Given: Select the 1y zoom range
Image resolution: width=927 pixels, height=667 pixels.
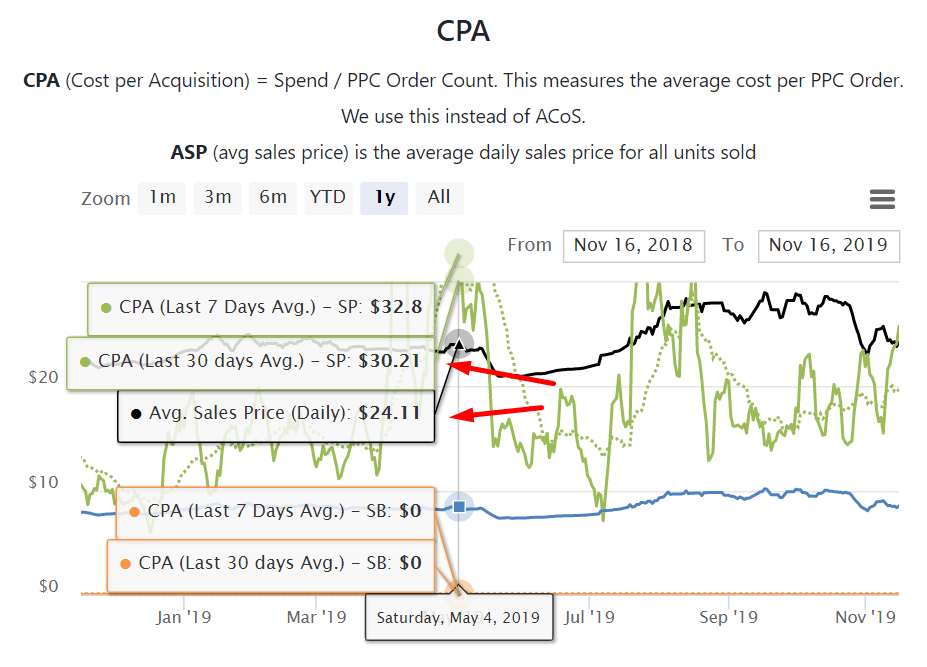Looking at the screenshot, I should coord(385,197).
